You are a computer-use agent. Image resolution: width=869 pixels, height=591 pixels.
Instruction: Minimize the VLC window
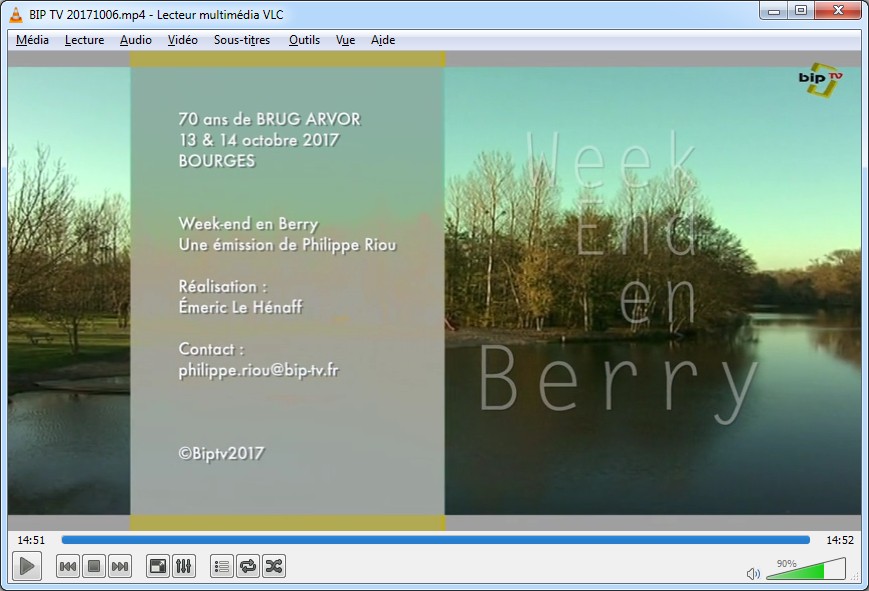tap(774, 11)
